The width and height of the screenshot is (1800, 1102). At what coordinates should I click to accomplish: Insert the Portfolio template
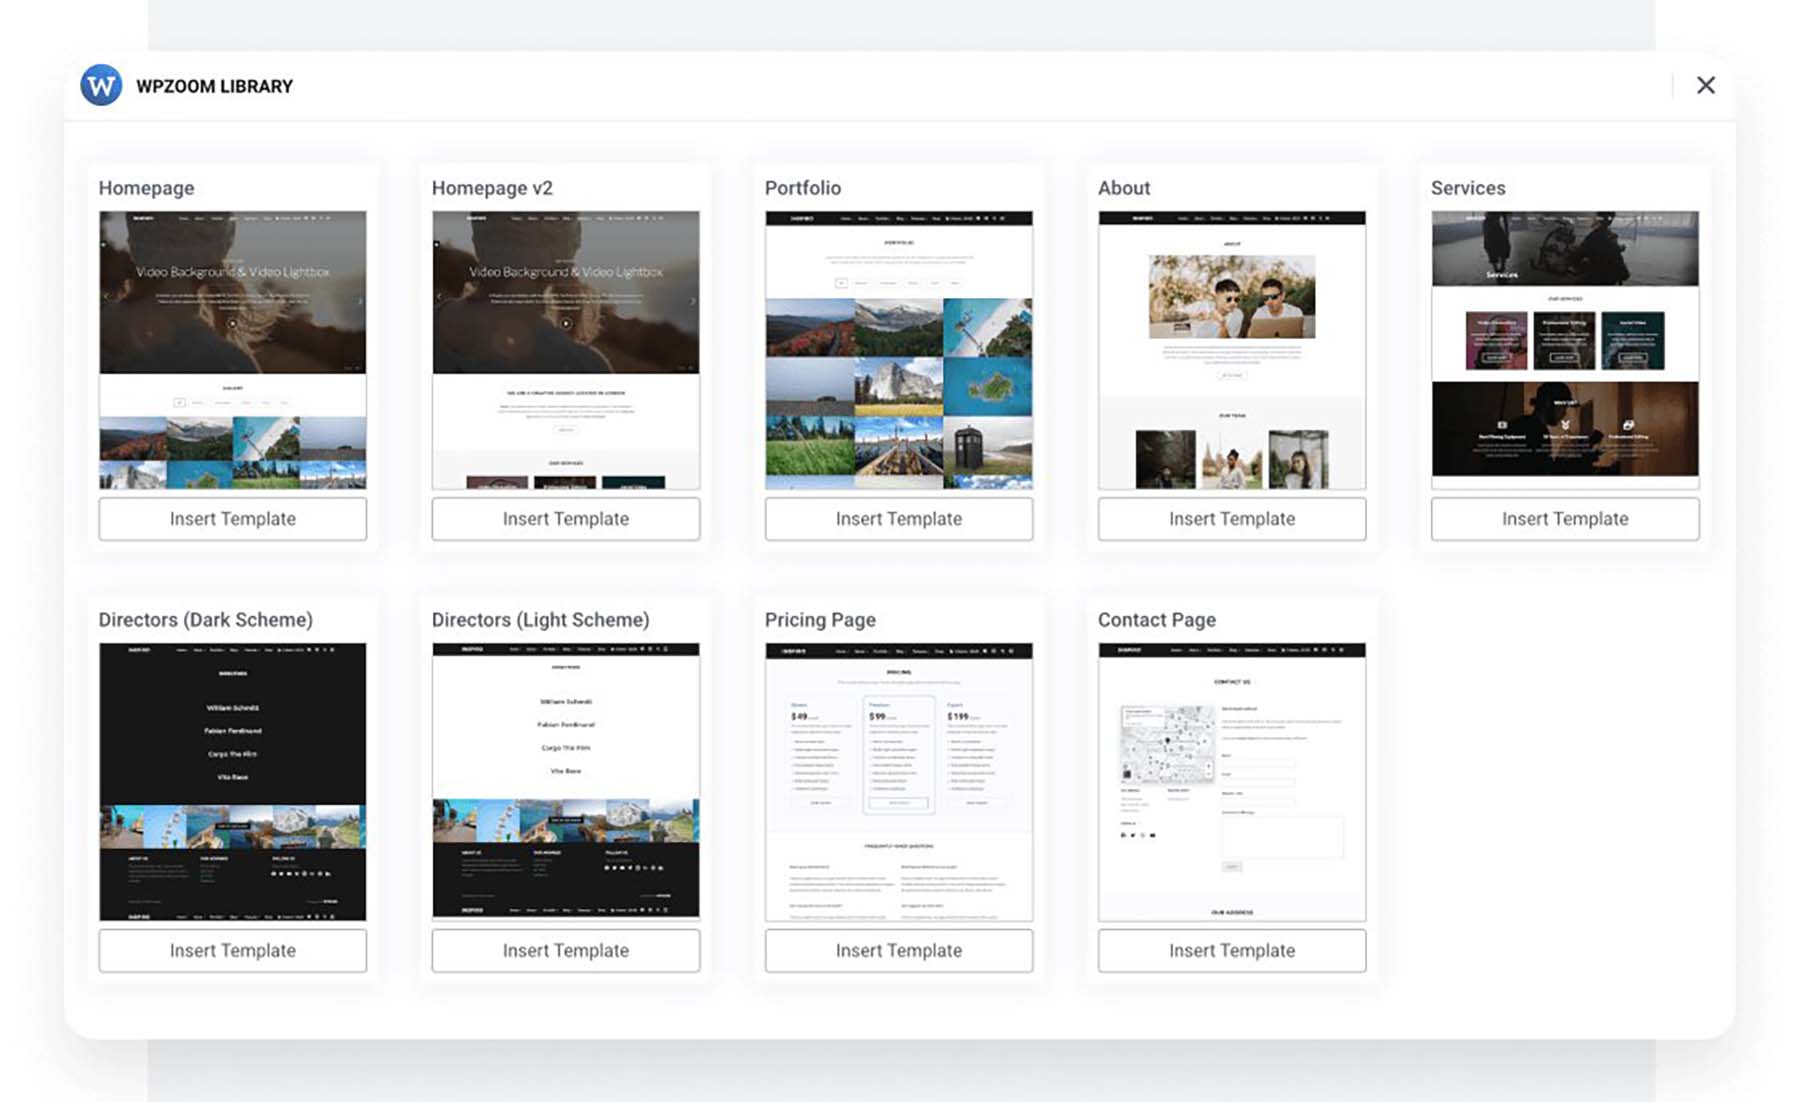pos(898,519)
